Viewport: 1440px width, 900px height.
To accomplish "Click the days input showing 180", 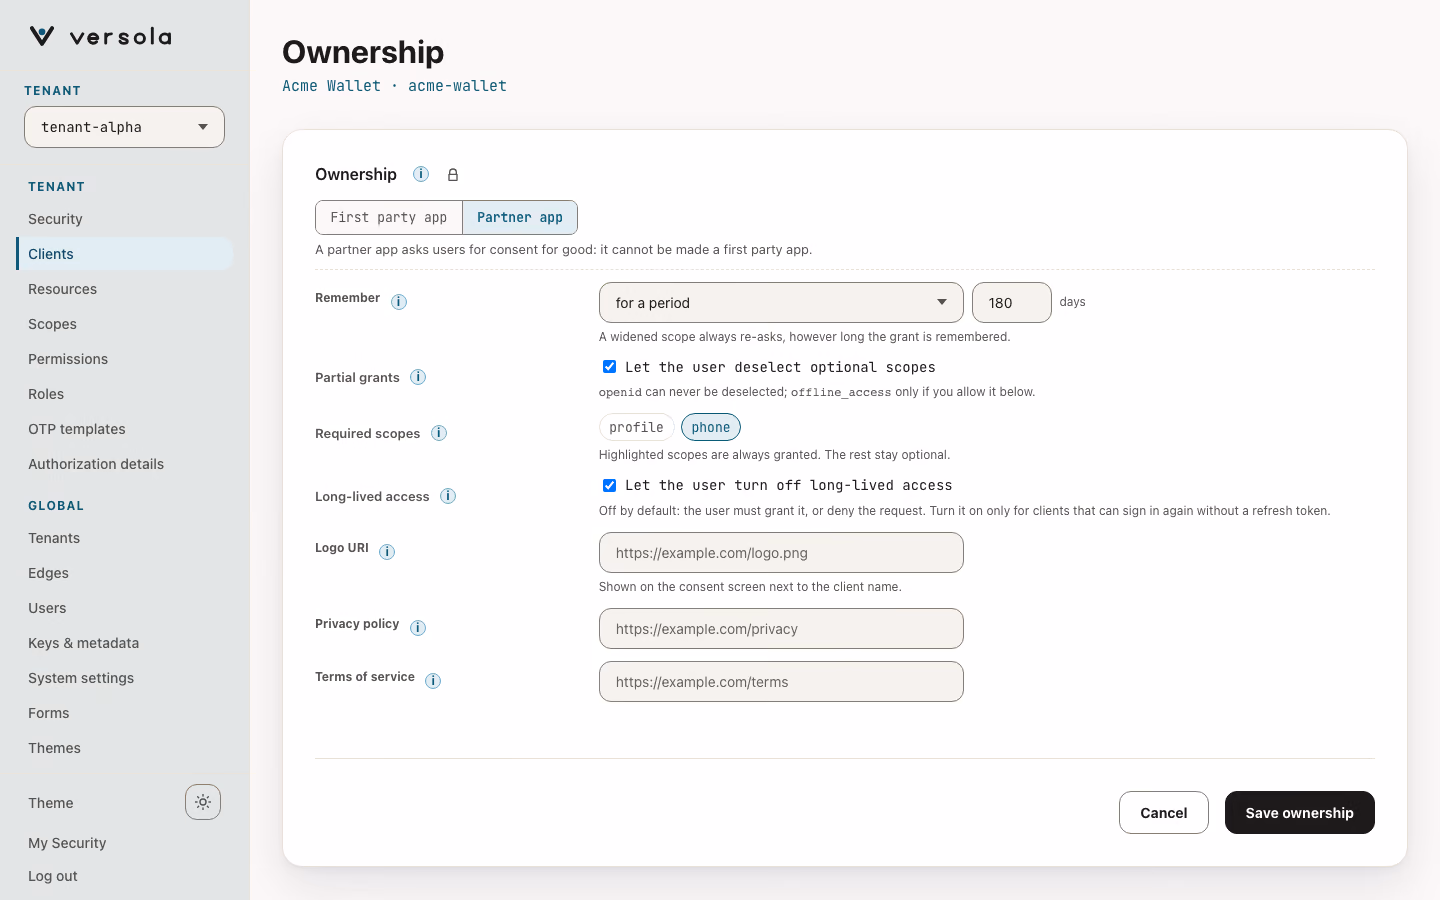I will [1012, 303].
